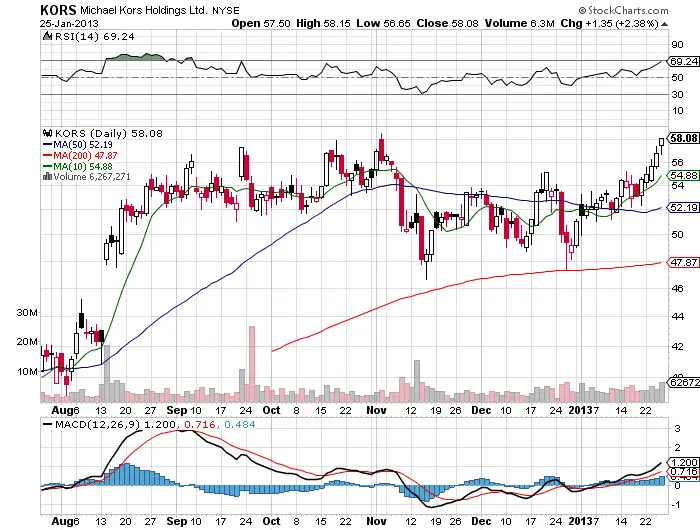Image resolution: width=700 pixels, height=530 pixels.
Task: Click the 10M volume axis label
Action: (27, 371)
